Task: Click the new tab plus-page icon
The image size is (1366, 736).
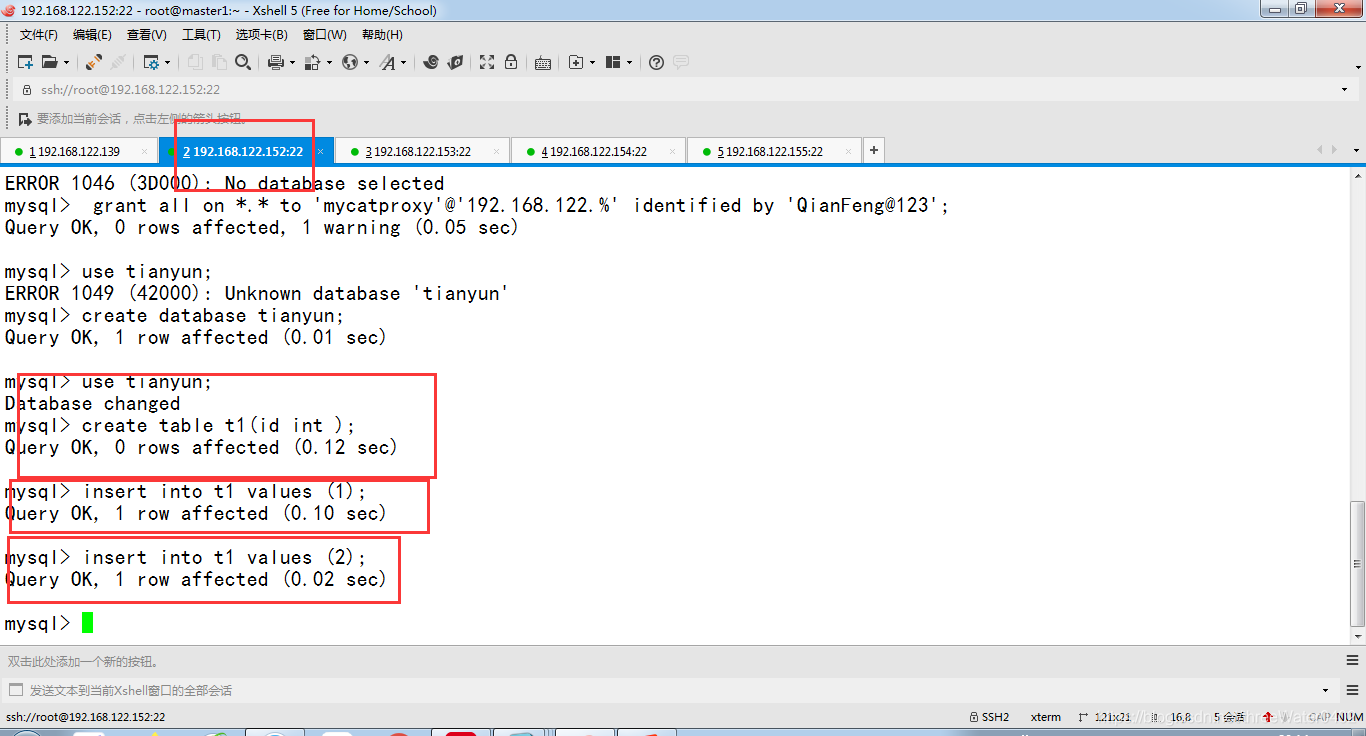Action: pyautogui.click(x=575, y=62)
